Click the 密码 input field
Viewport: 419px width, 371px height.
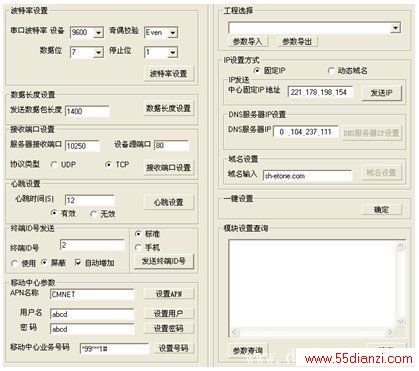[92, 329]
